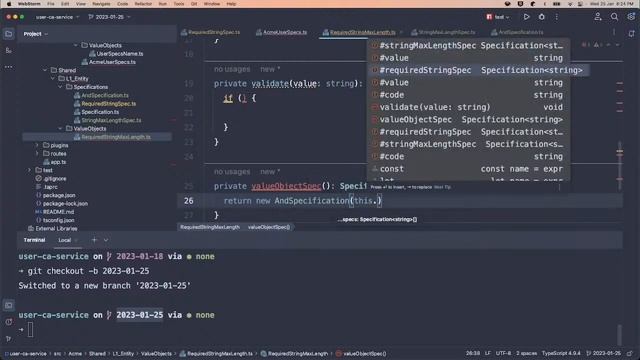Open completion popup Next Tip link
Viewport: 640px width, 360px height.
442,187
